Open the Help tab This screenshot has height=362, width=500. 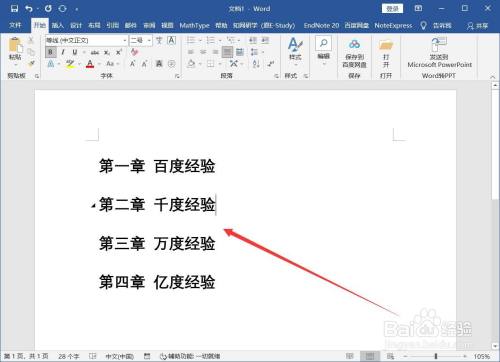point(221,25)
